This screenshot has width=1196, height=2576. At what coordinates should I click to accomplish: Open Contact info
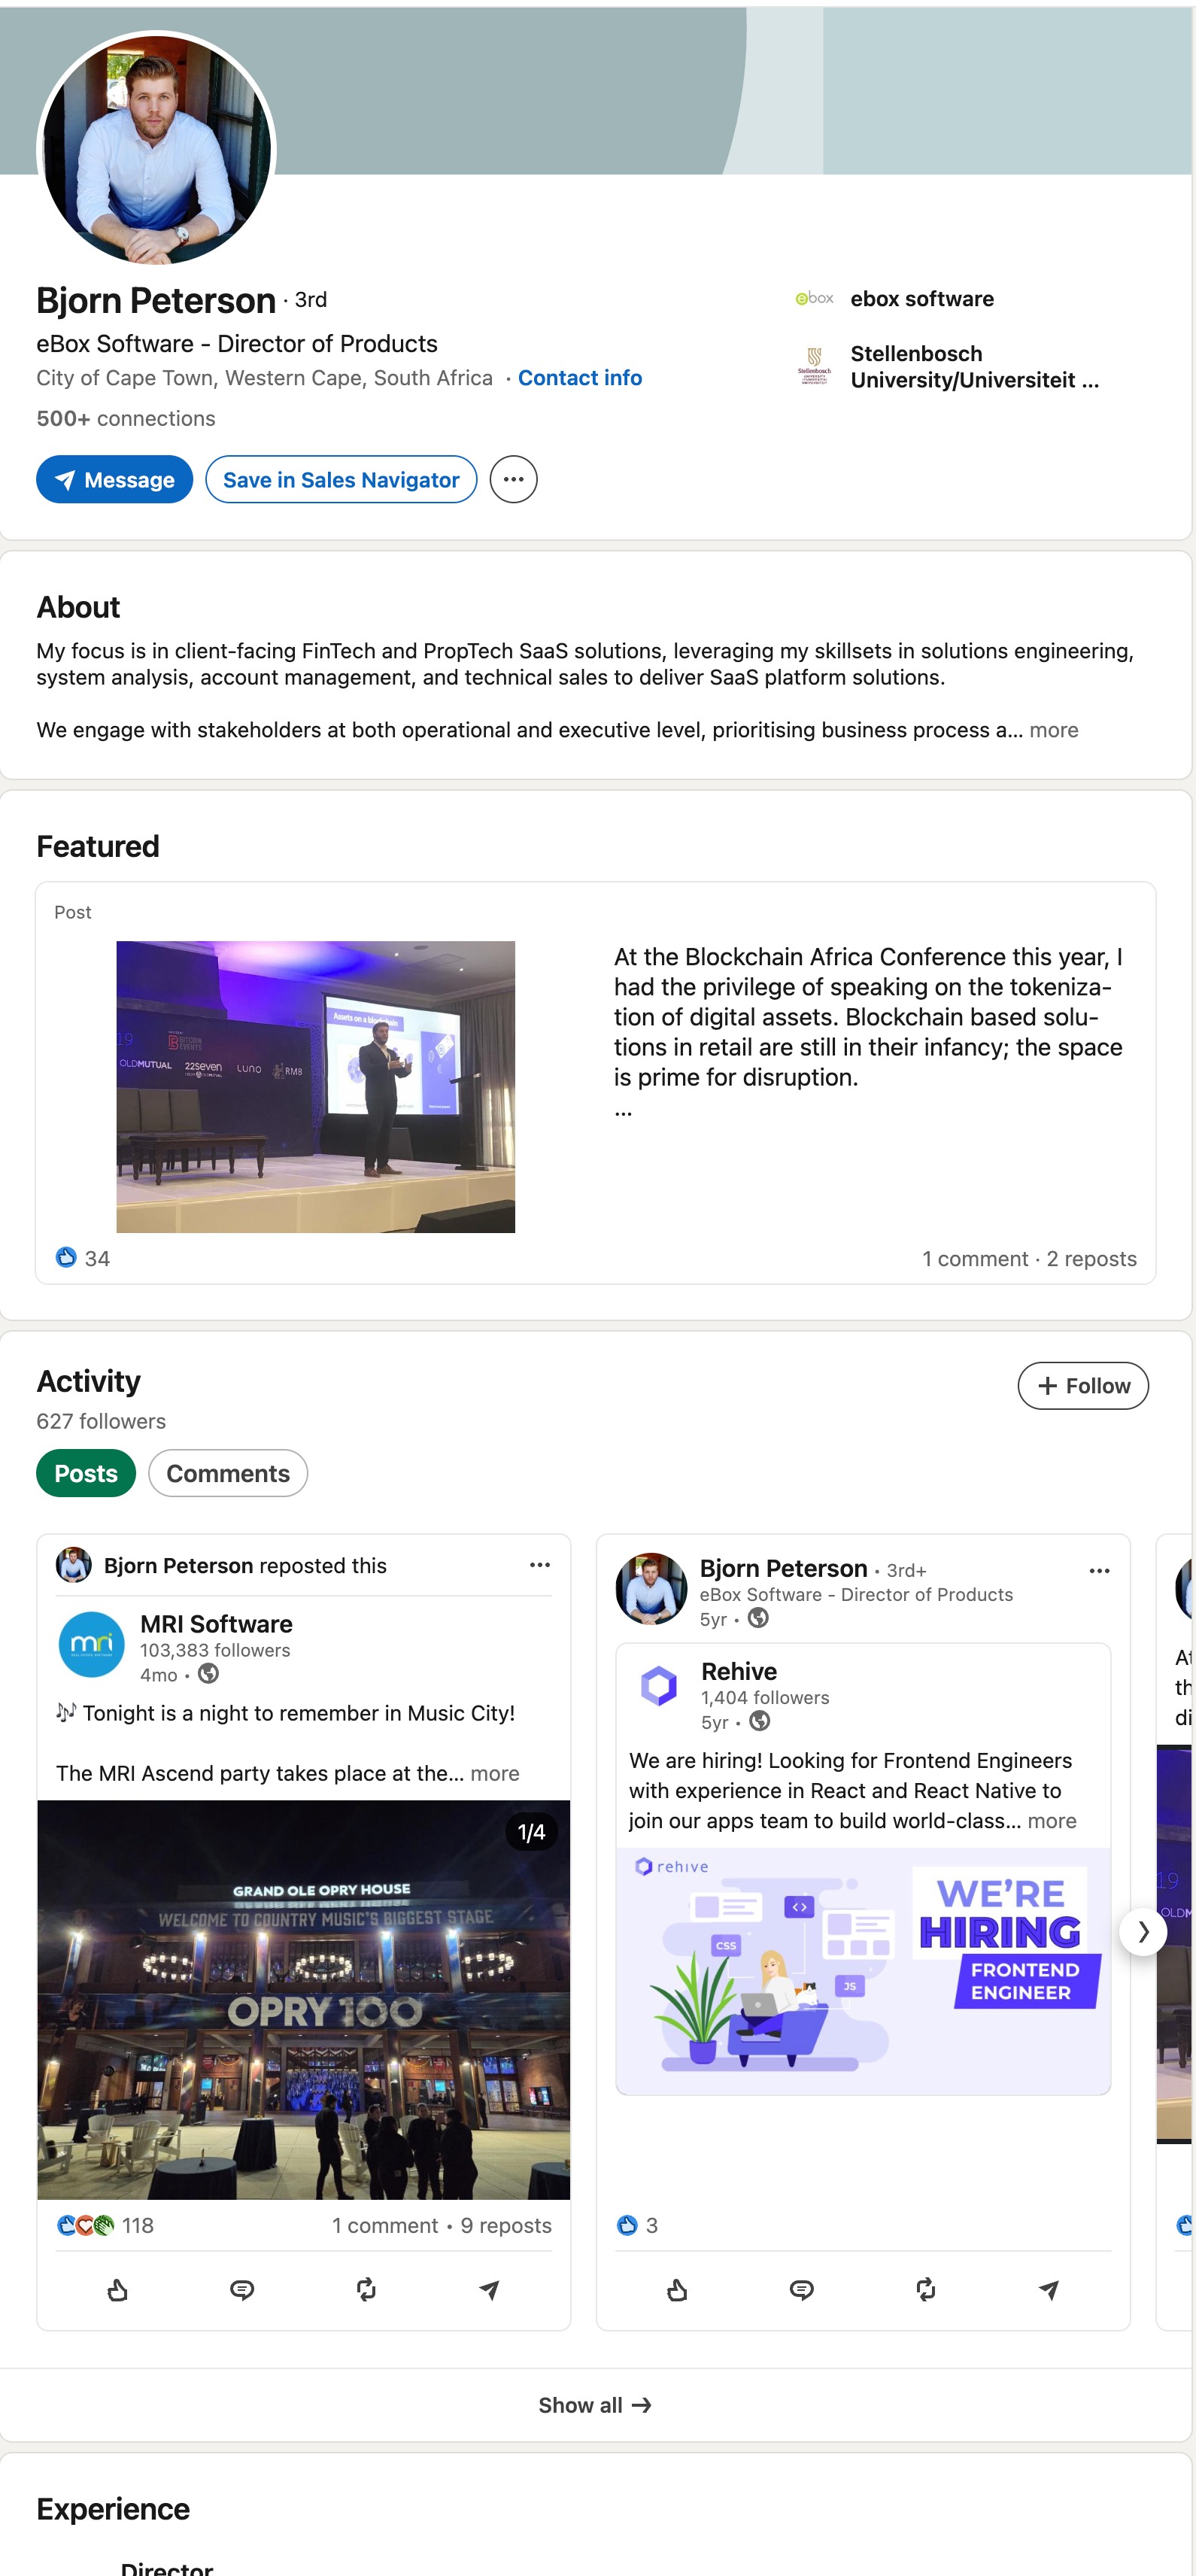point(580,378)
